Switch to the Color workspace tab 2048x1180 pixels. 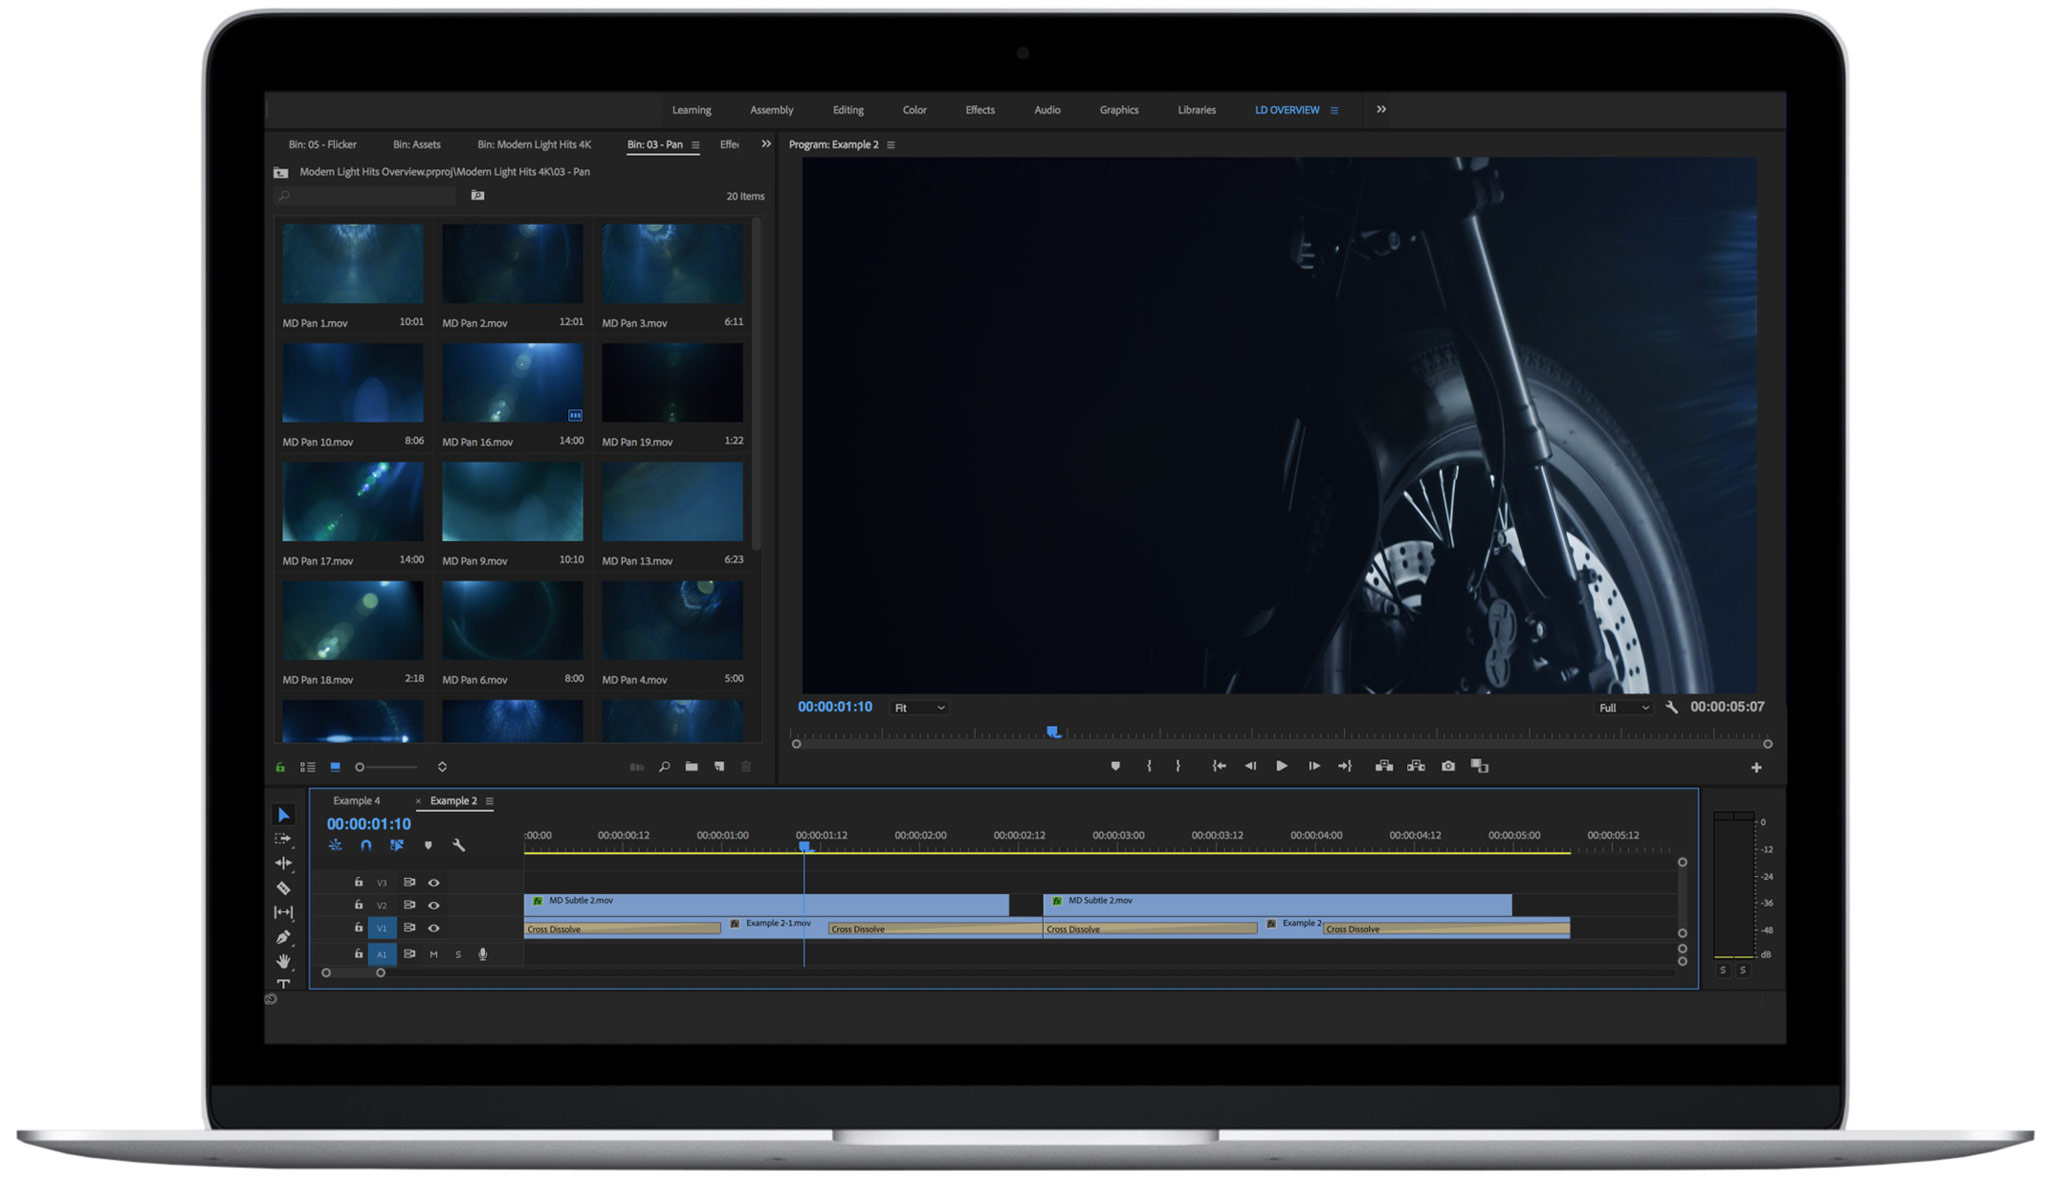coord(914,110)
